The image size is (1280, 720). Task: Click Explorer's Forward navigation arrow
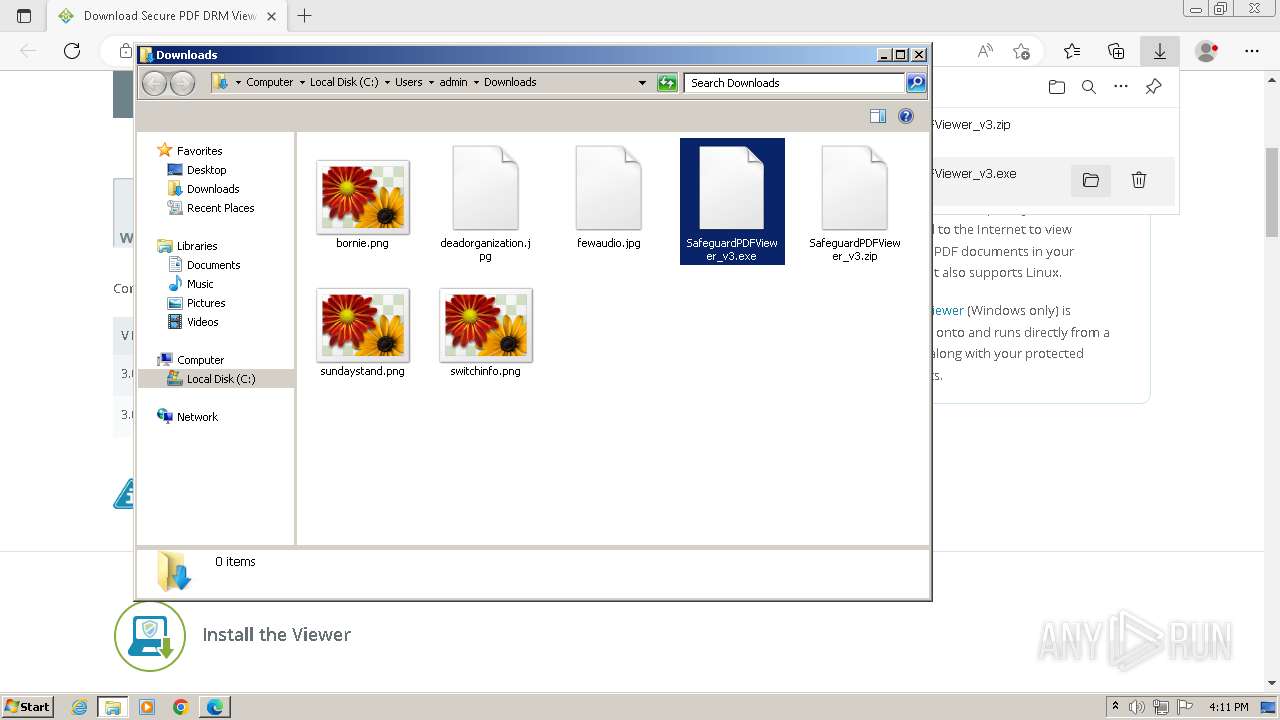tap(182, 84)
